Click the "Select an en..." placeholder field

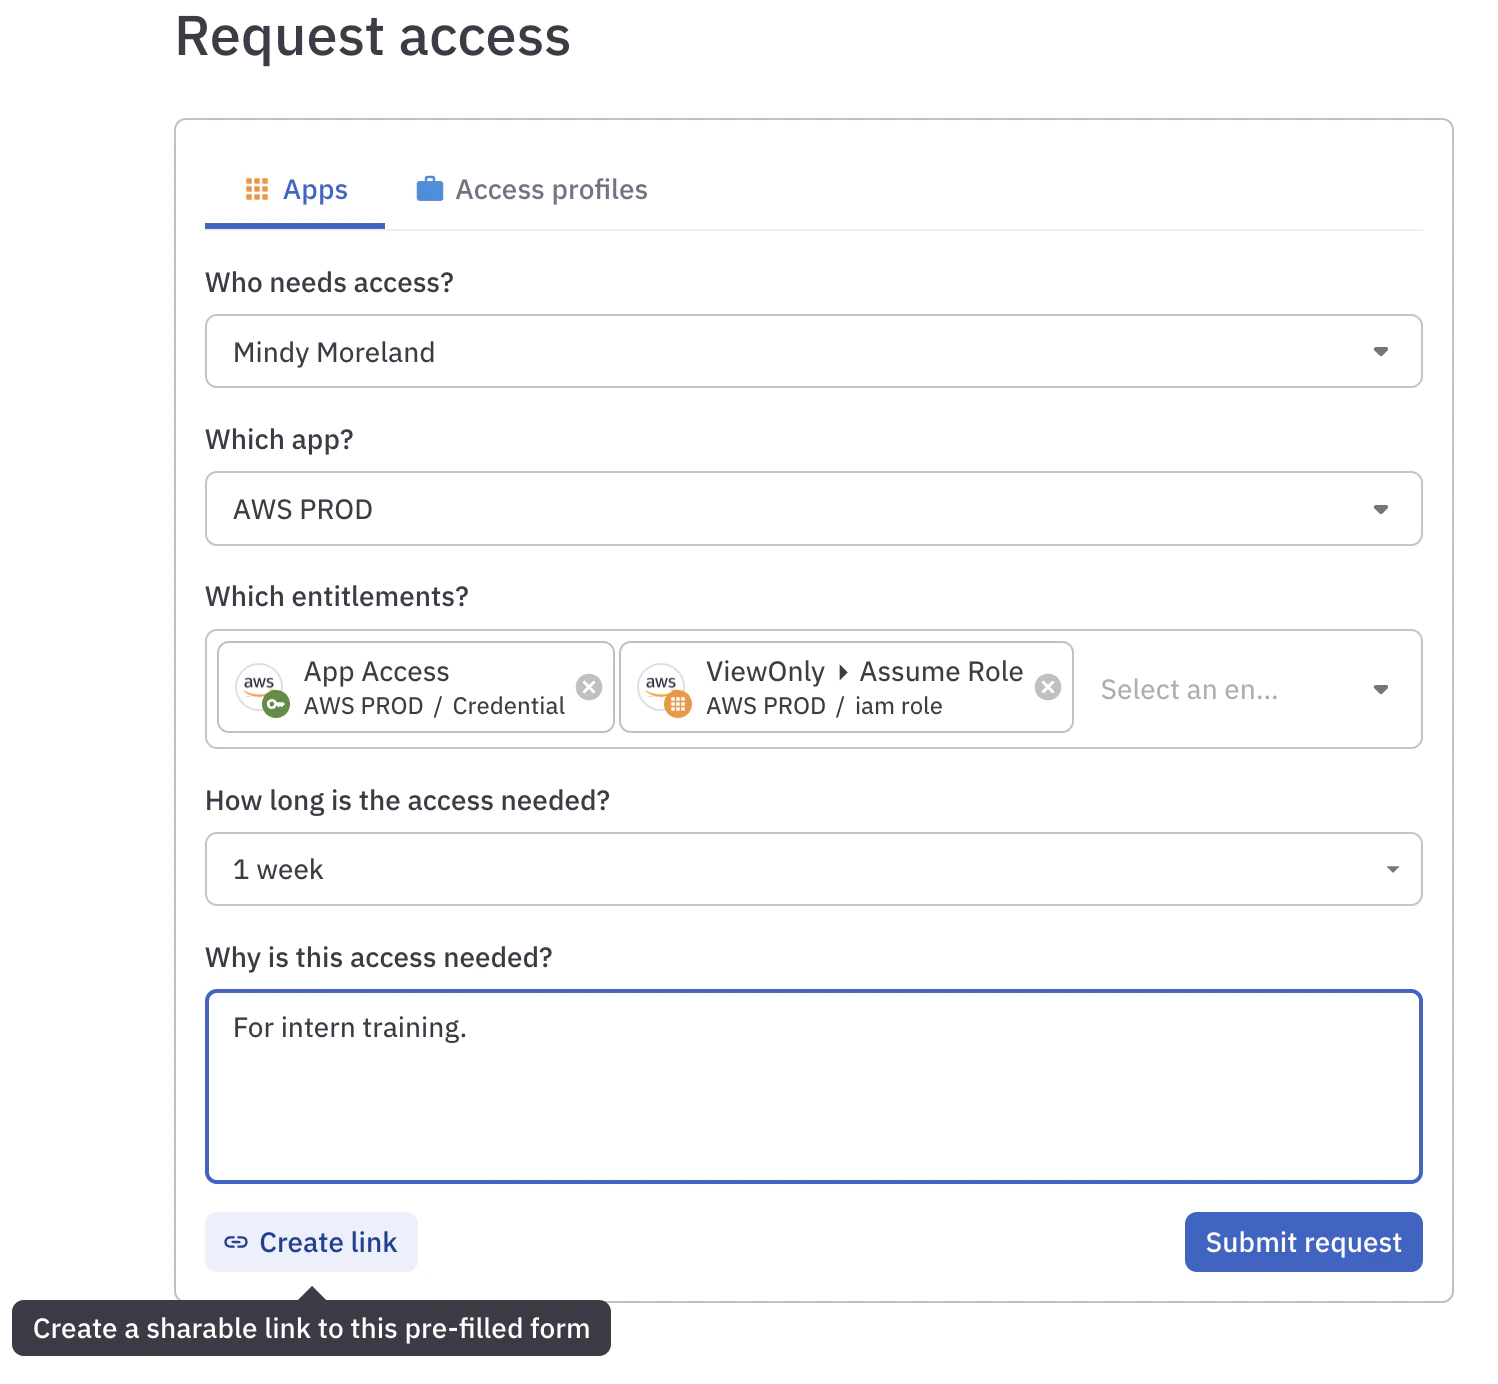point(1190,689)
